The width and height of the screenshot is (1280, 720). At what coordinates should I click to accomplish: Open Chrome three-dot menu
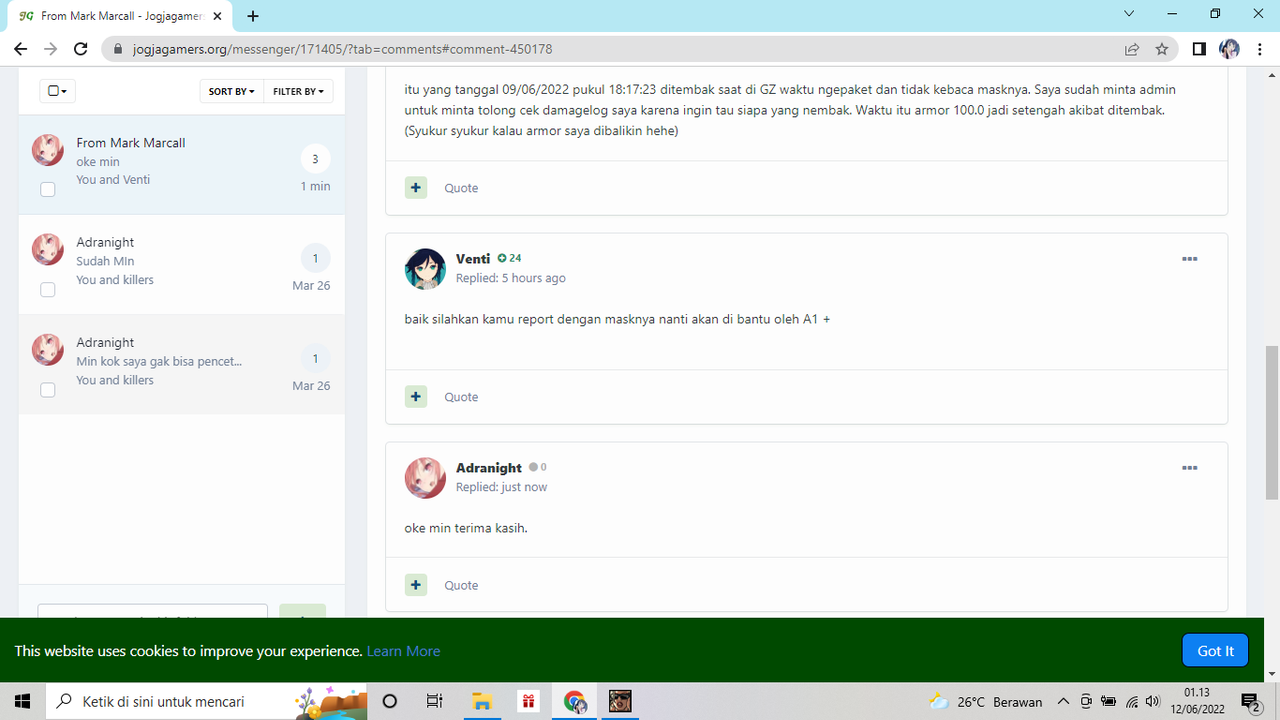click(1260, 49)
